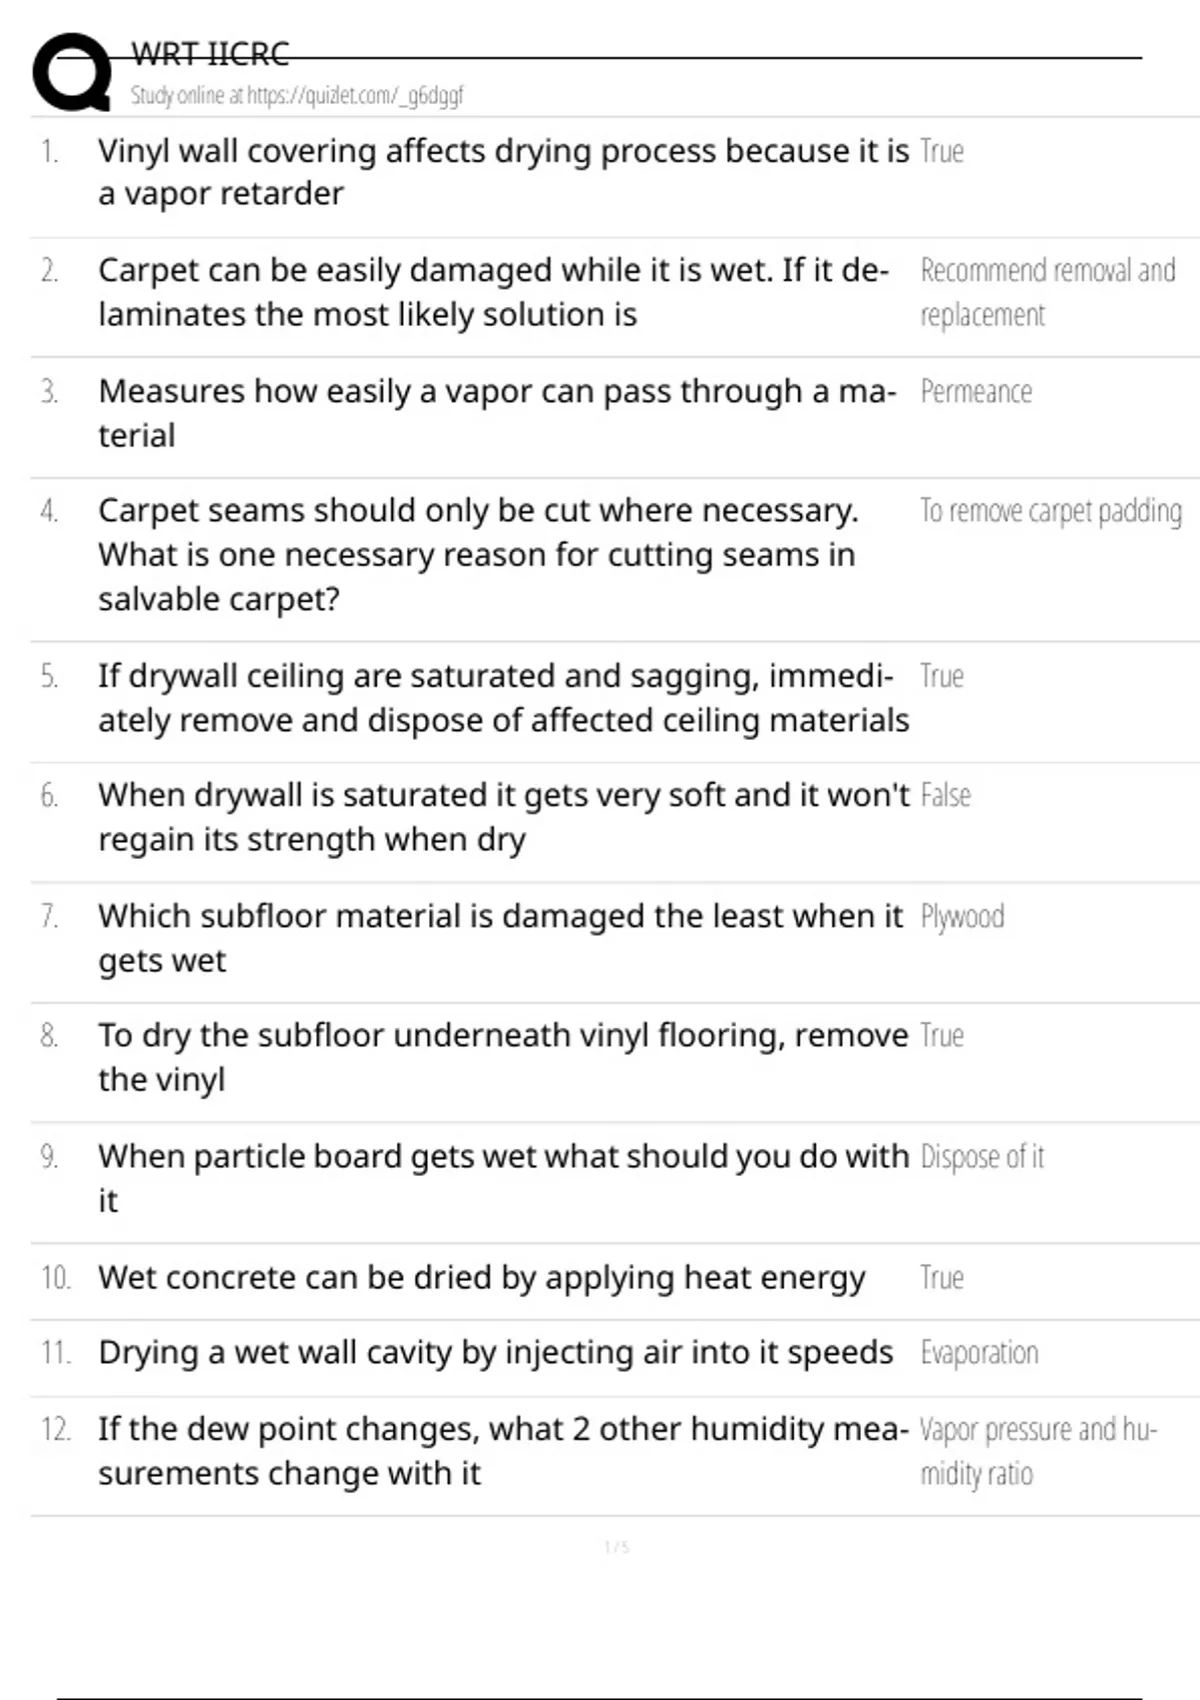Open the quizlet.com study link
Image resolution: width=1200 pixels, height=1700 pixels.
coord(297,96)
